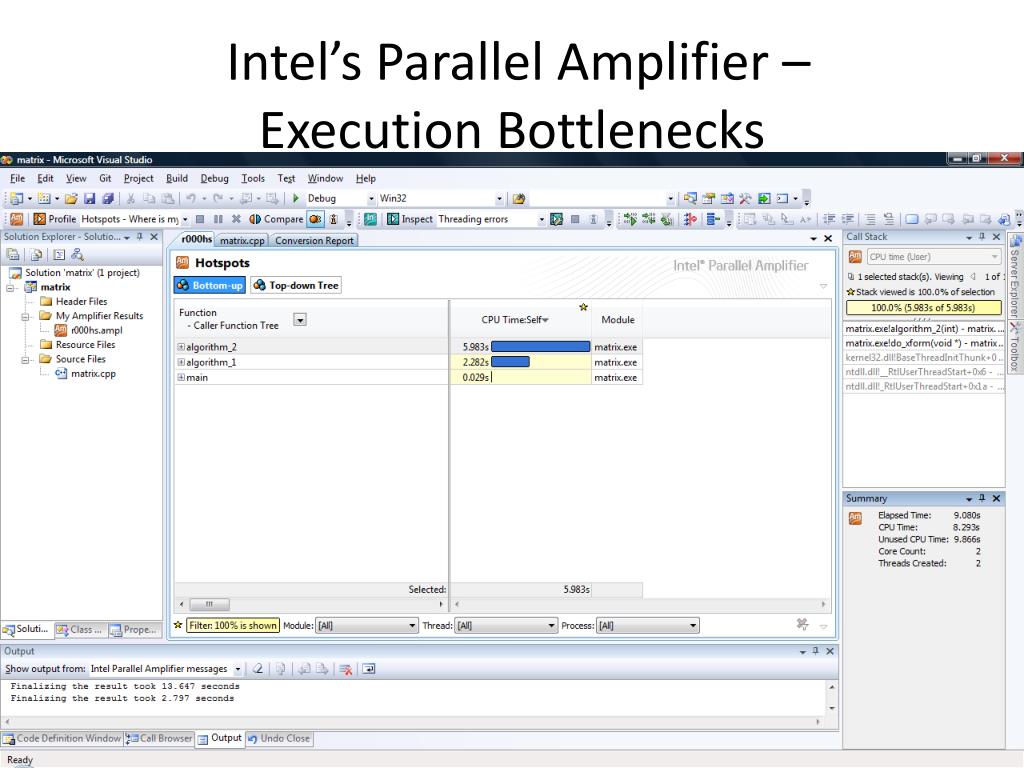Expand the algorithm_1 function row

pyautogui.click(x=181, y=362)
